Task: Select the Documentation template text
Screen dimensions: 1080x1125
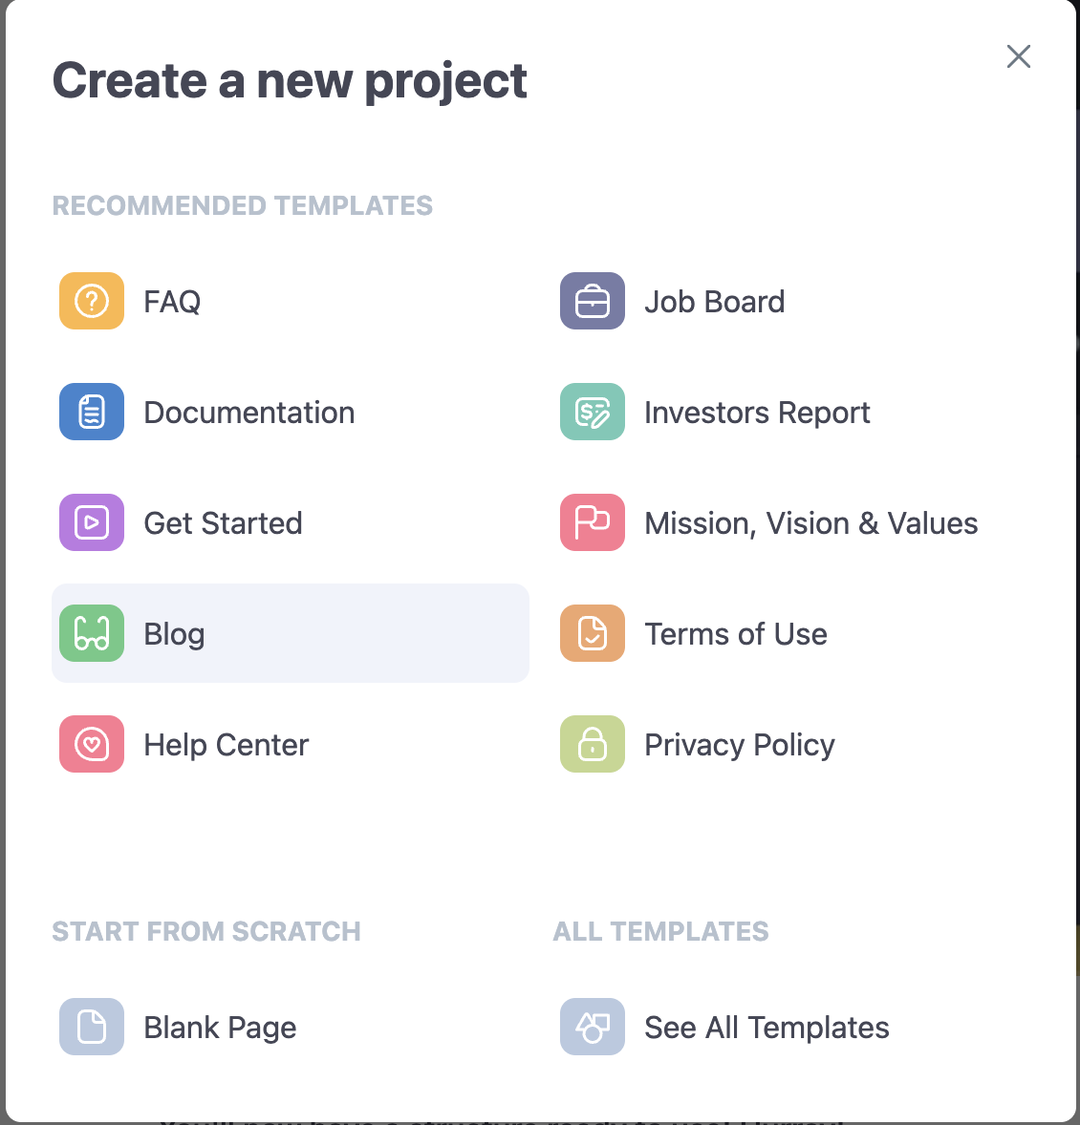Action: point(249,413)
